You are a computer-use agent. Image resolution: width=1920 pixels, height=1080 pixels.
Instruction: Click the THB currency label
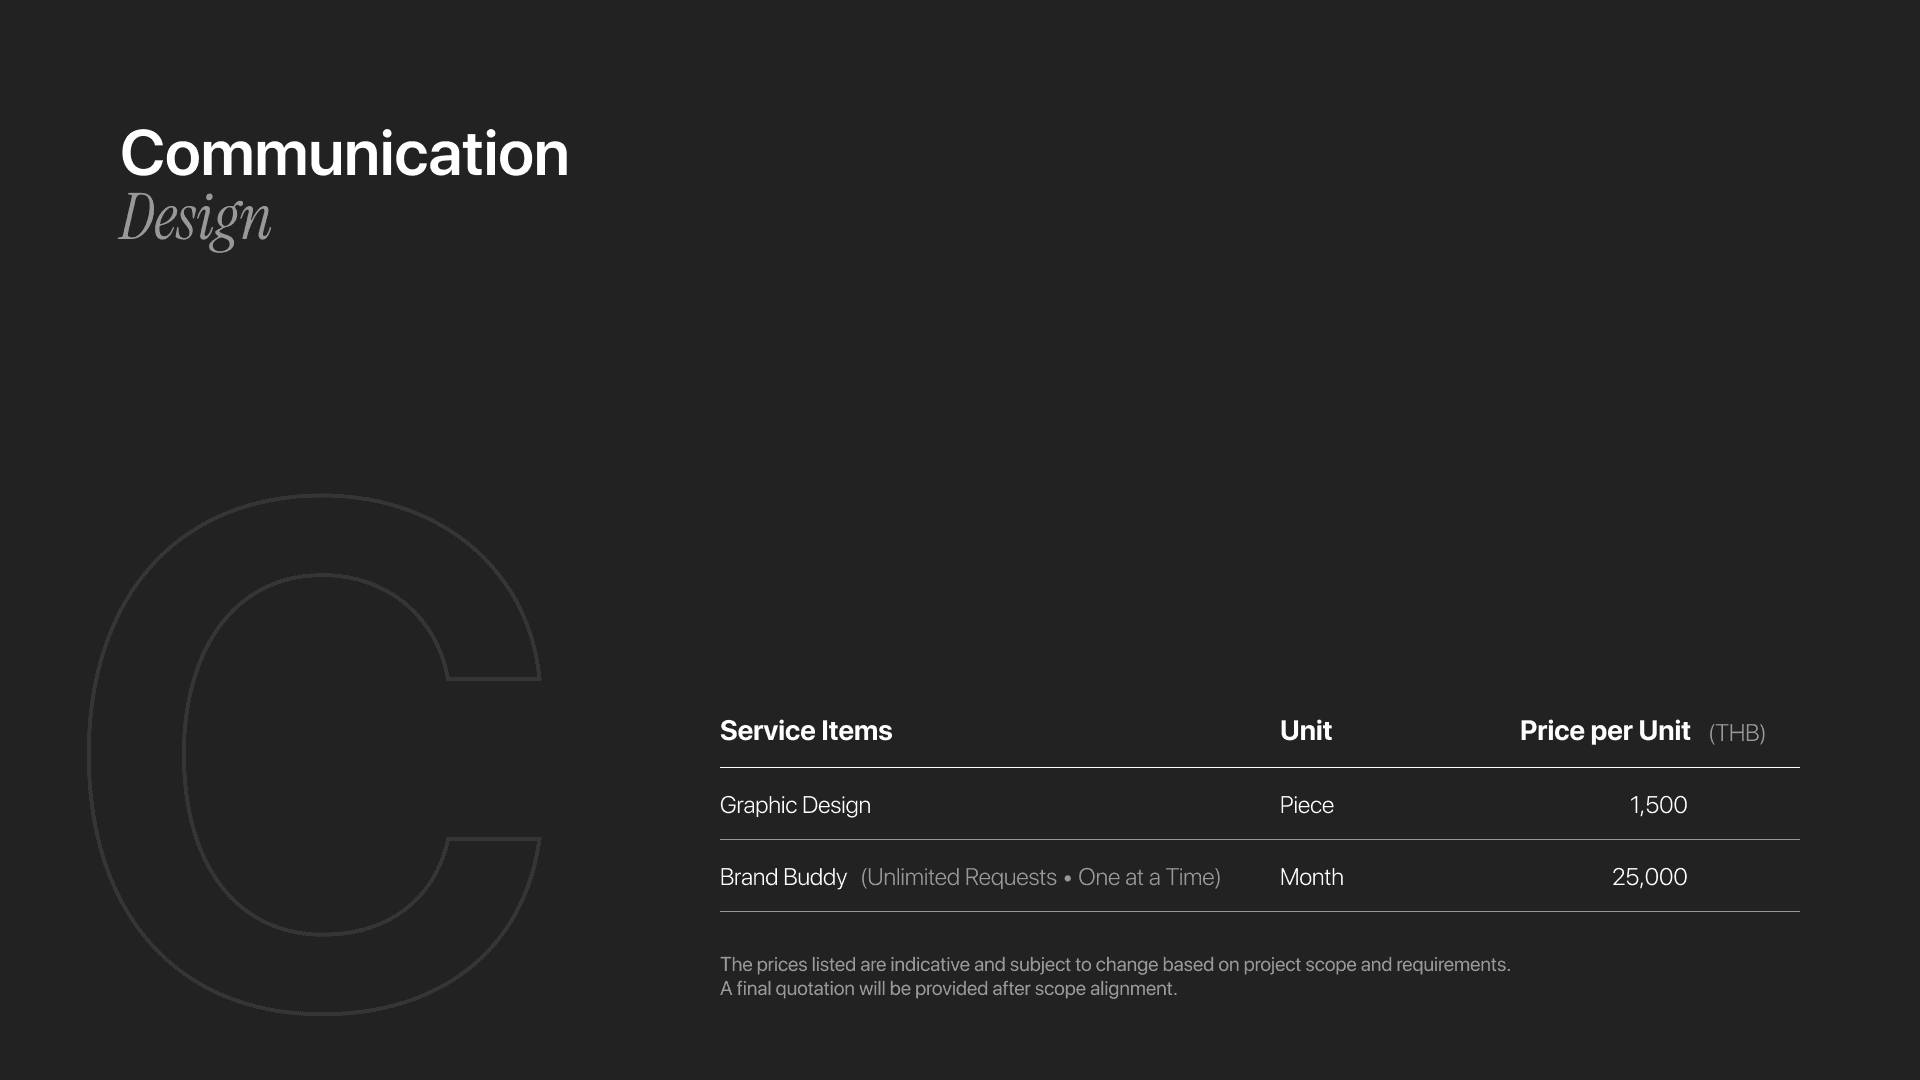(x=1737, y=733)
